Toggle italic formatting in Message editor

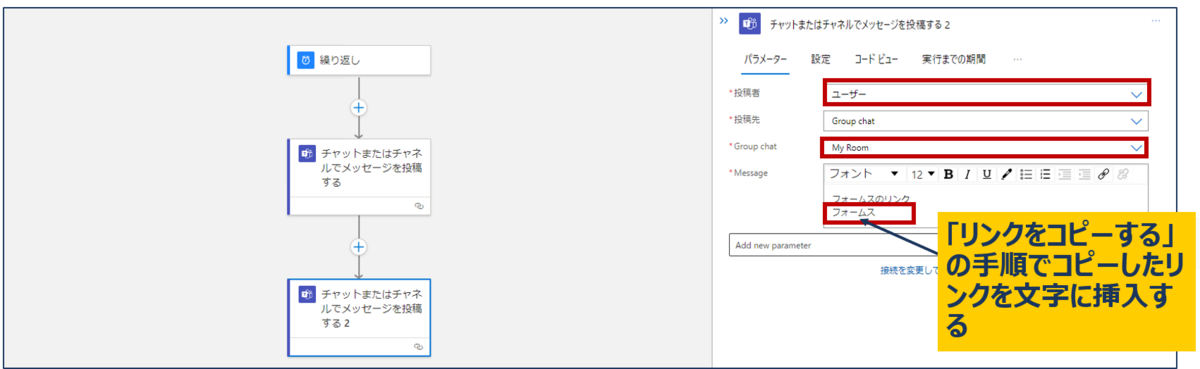(967, 174)
